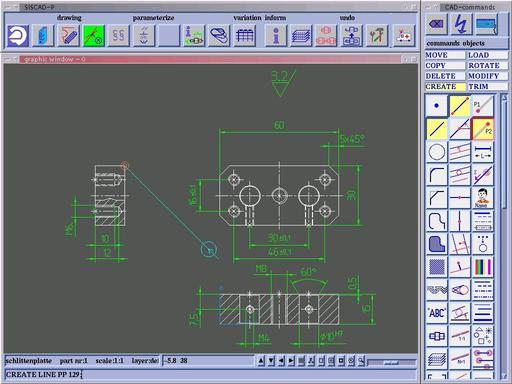
Task: Select the CREATE command
Action: (x=445, y=87)
